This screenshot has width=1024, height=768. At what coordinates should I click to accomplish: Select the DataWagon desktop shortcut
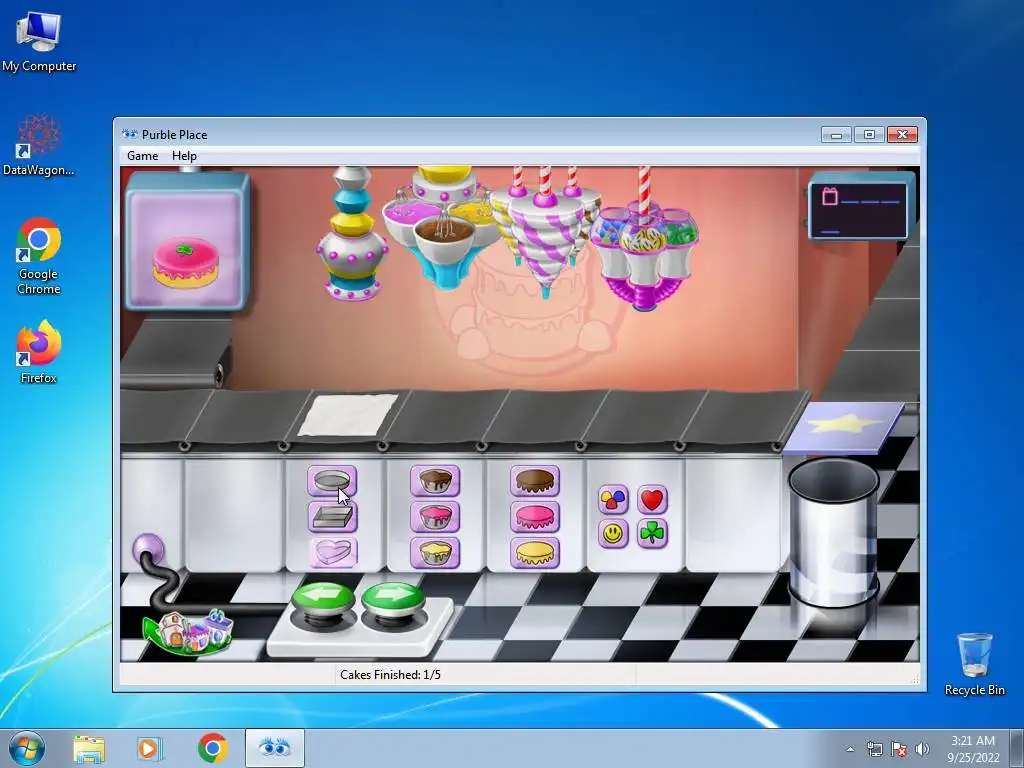[x=39, y=145]
